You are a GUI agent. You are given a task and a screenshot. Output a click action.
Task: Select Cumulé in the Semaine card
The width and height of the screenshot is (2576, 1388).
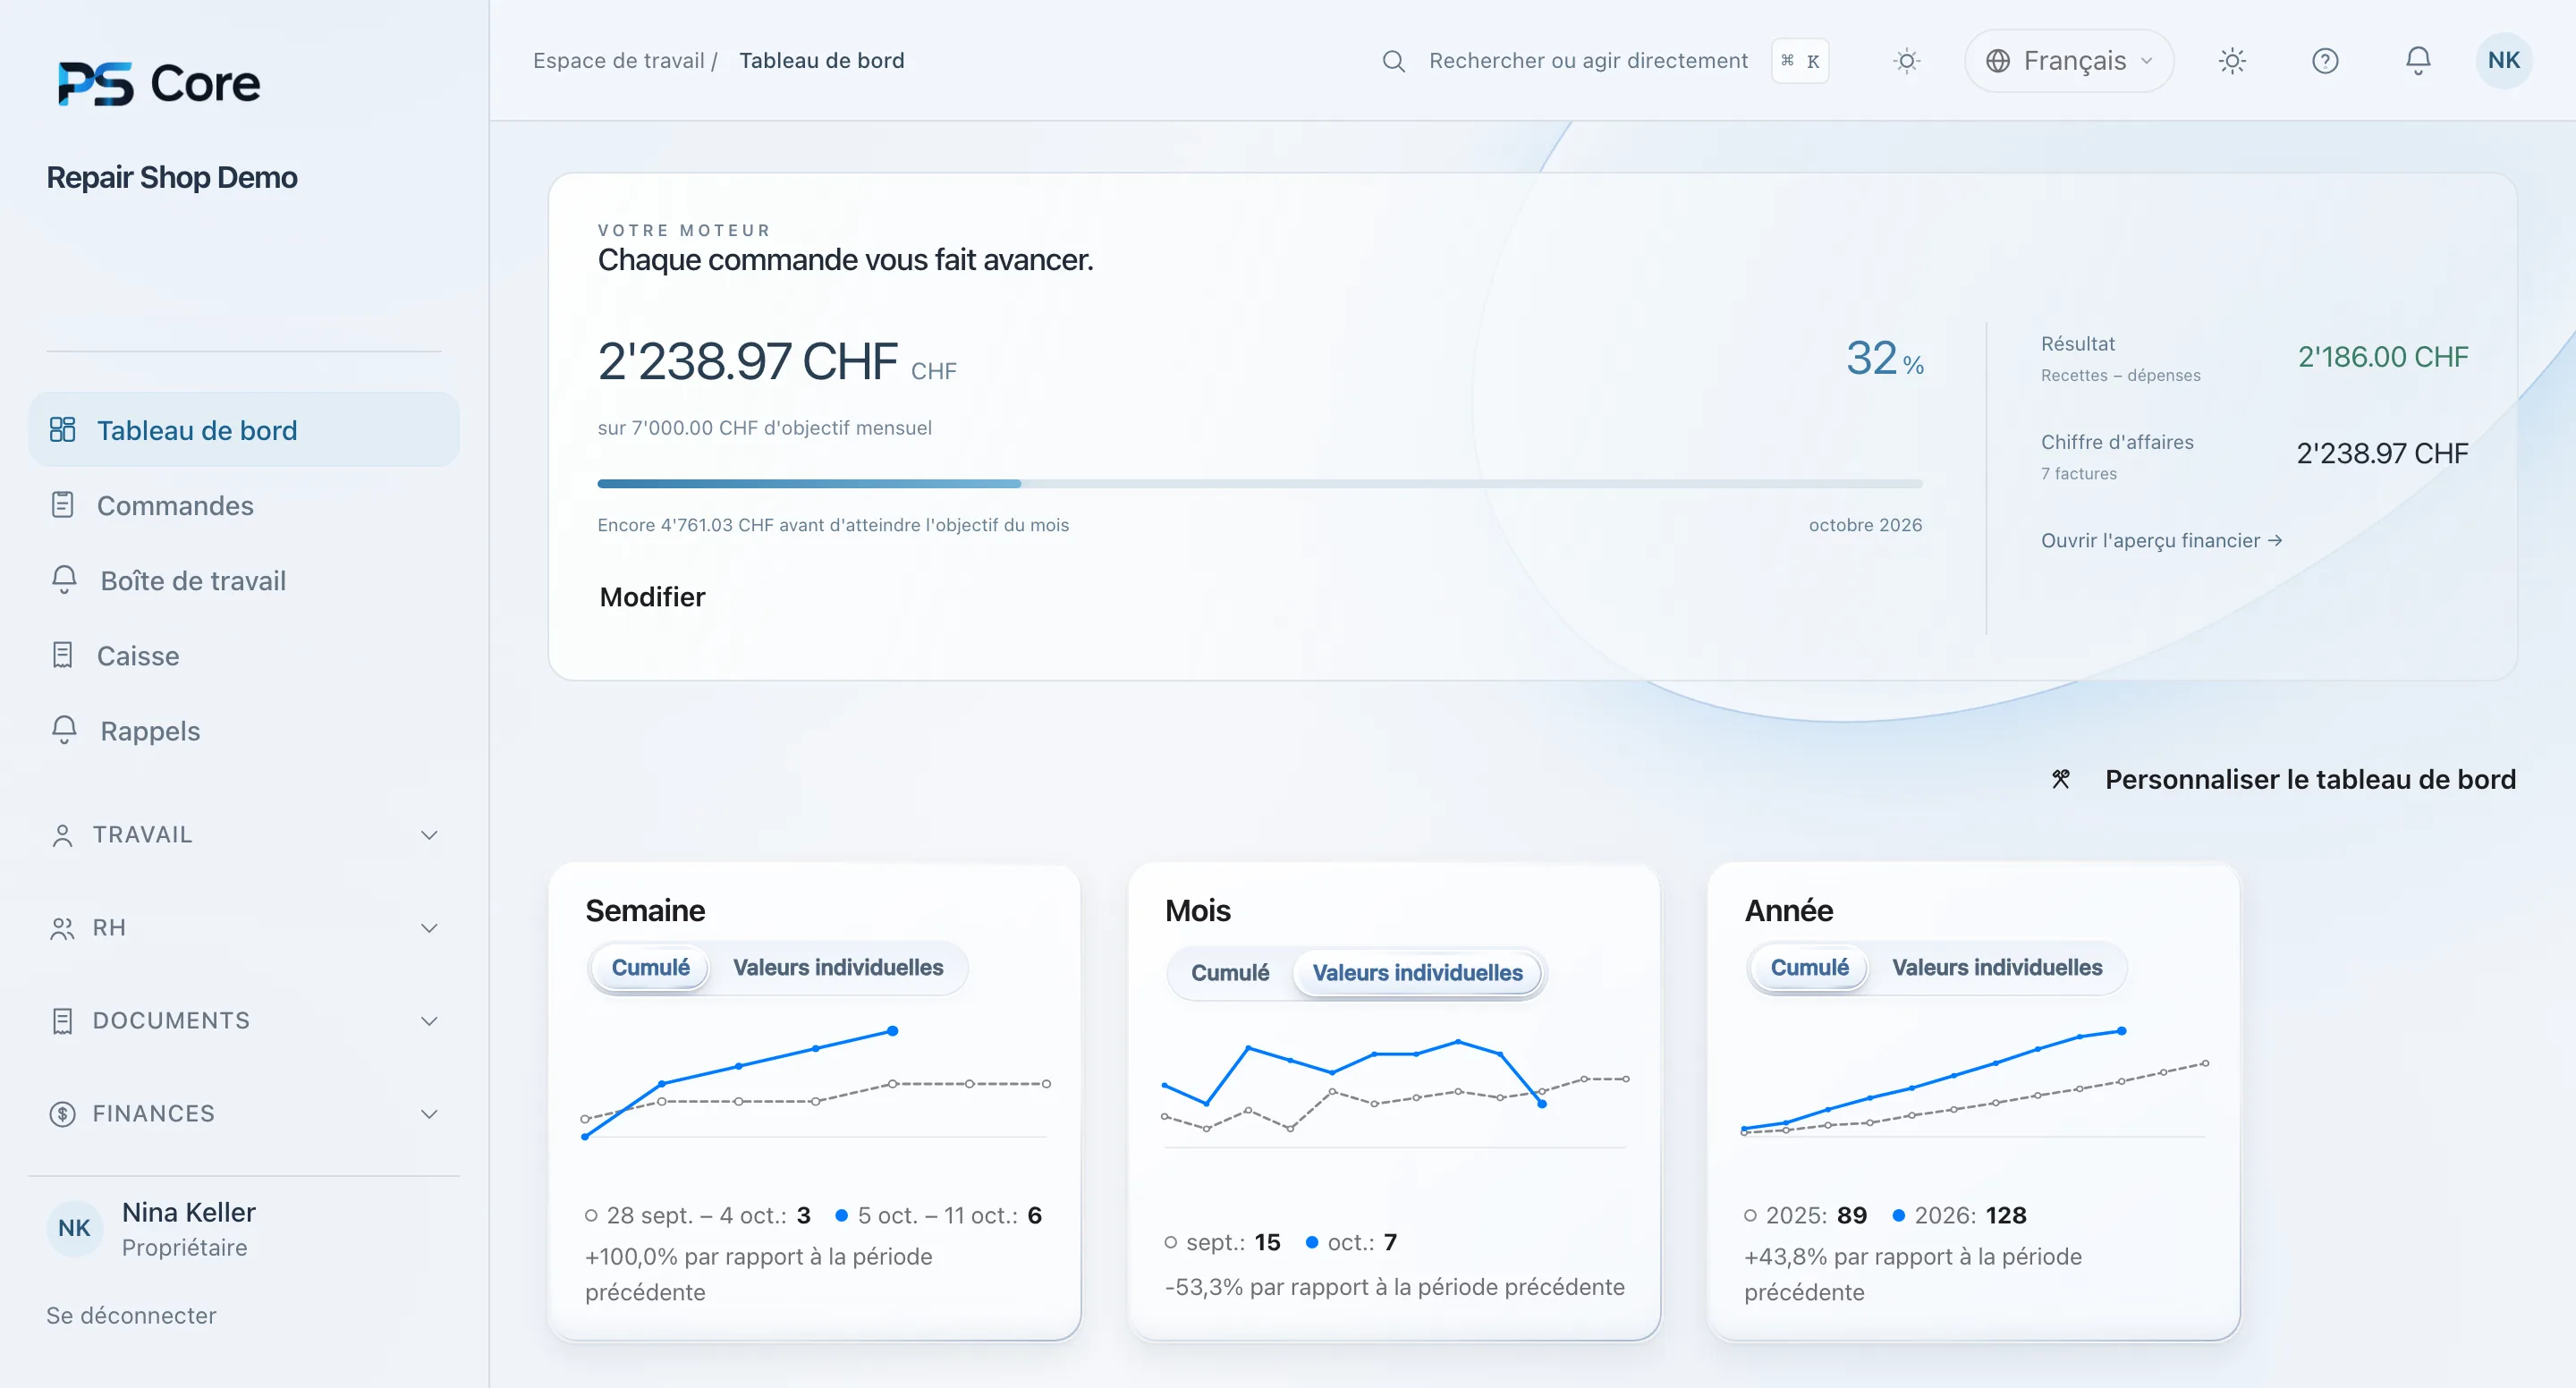click(650, 967)
